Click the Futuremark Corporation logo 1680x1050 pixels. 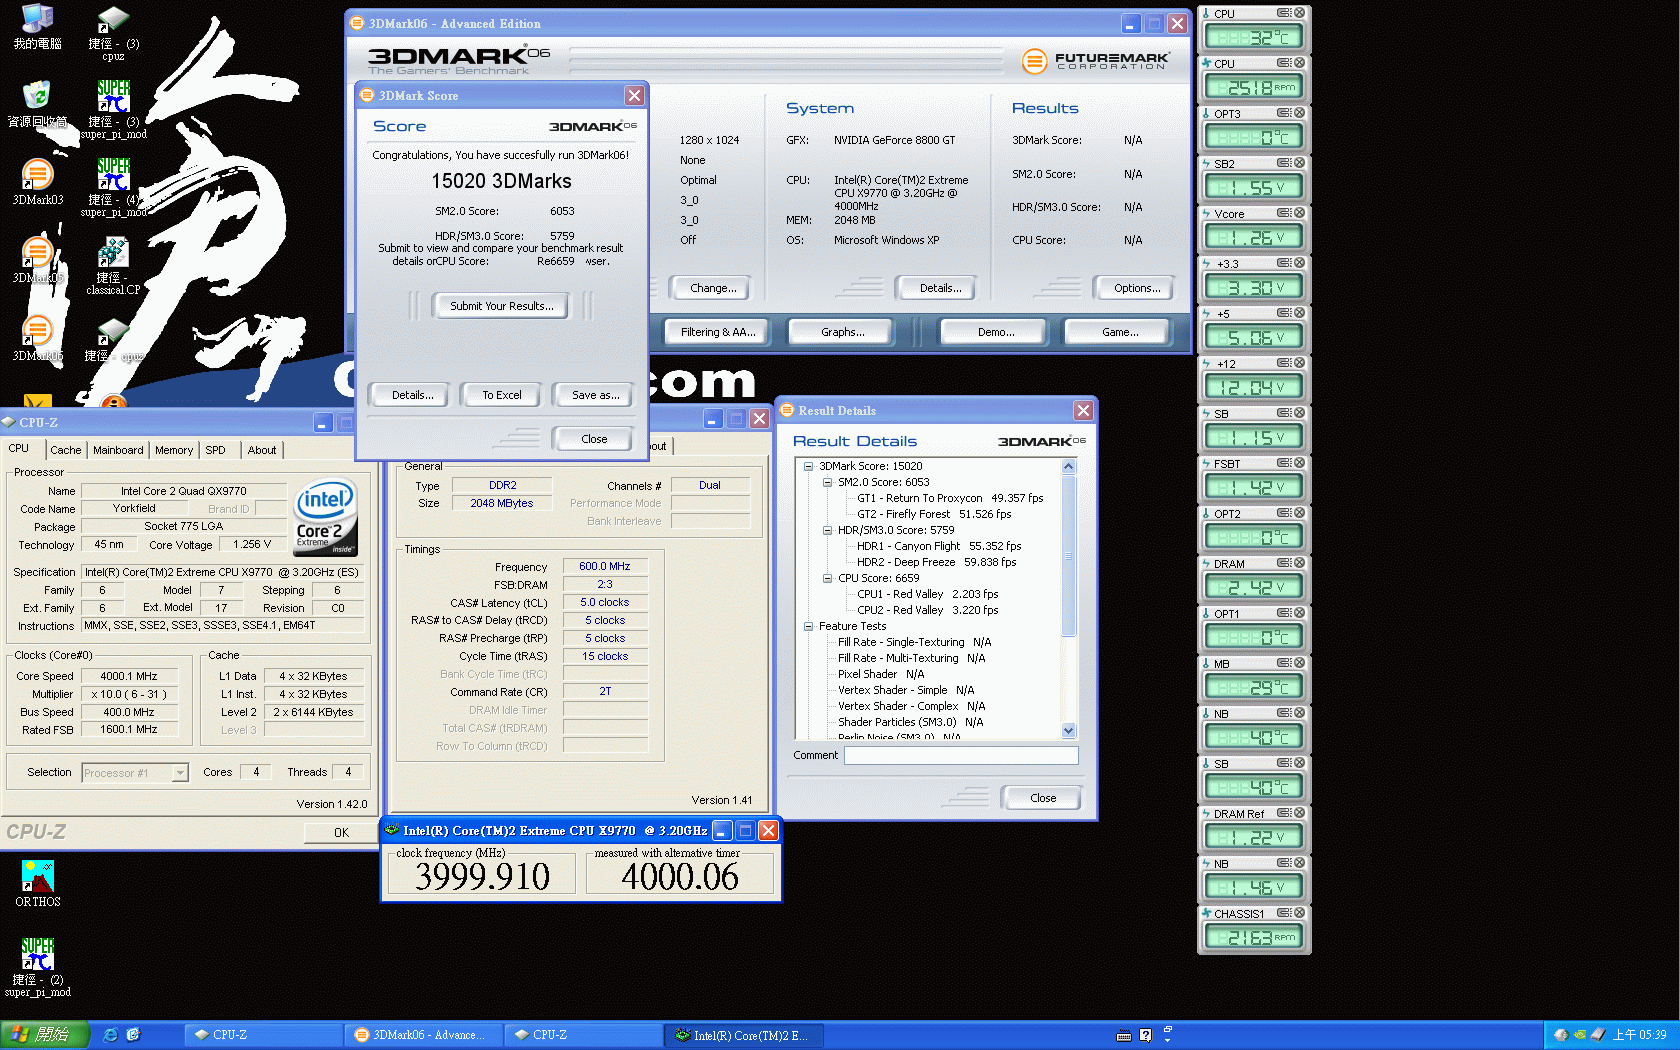[1096, 61]
